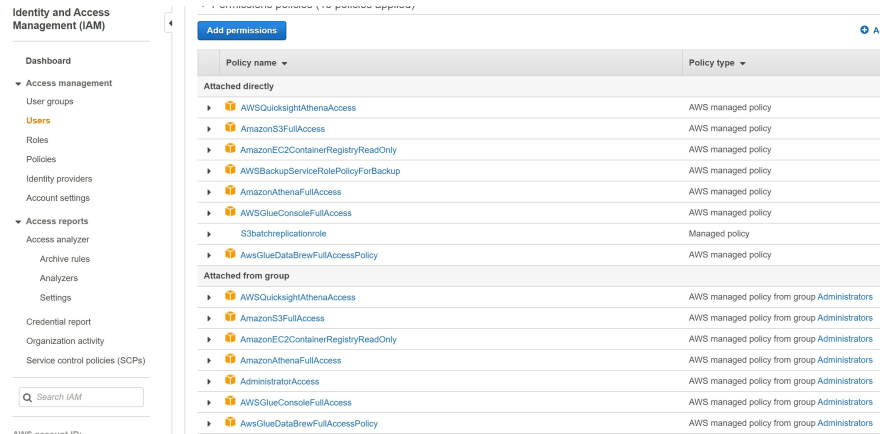Collapse the Access reports section
Viewport: 880px width, 434px height.
coord(19,222)
